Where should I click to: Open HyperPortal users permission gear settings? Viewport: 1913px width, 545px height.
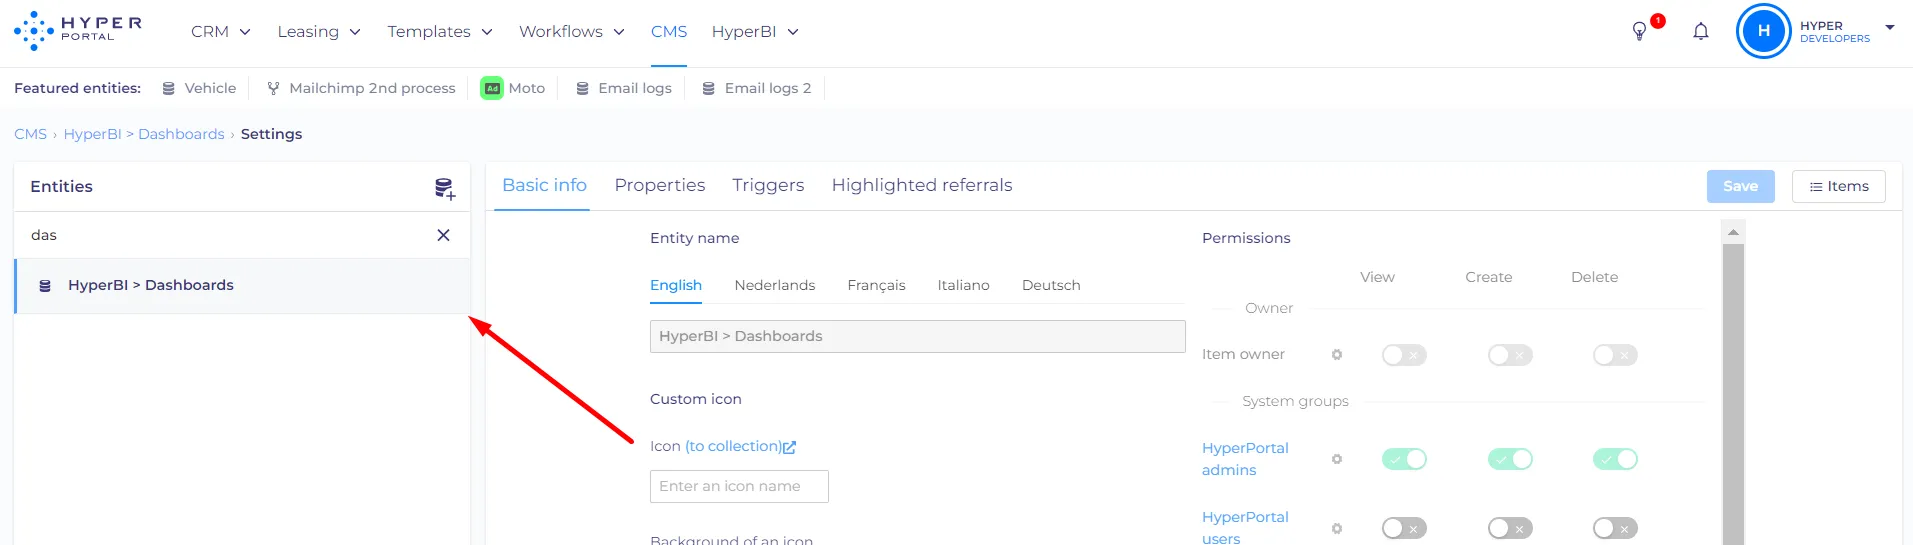1337,528
